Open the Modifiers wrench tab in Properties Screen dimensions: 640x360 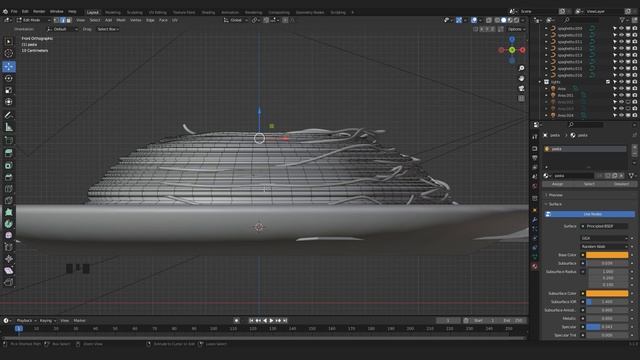pyautogui.click(x=535, y=220)
